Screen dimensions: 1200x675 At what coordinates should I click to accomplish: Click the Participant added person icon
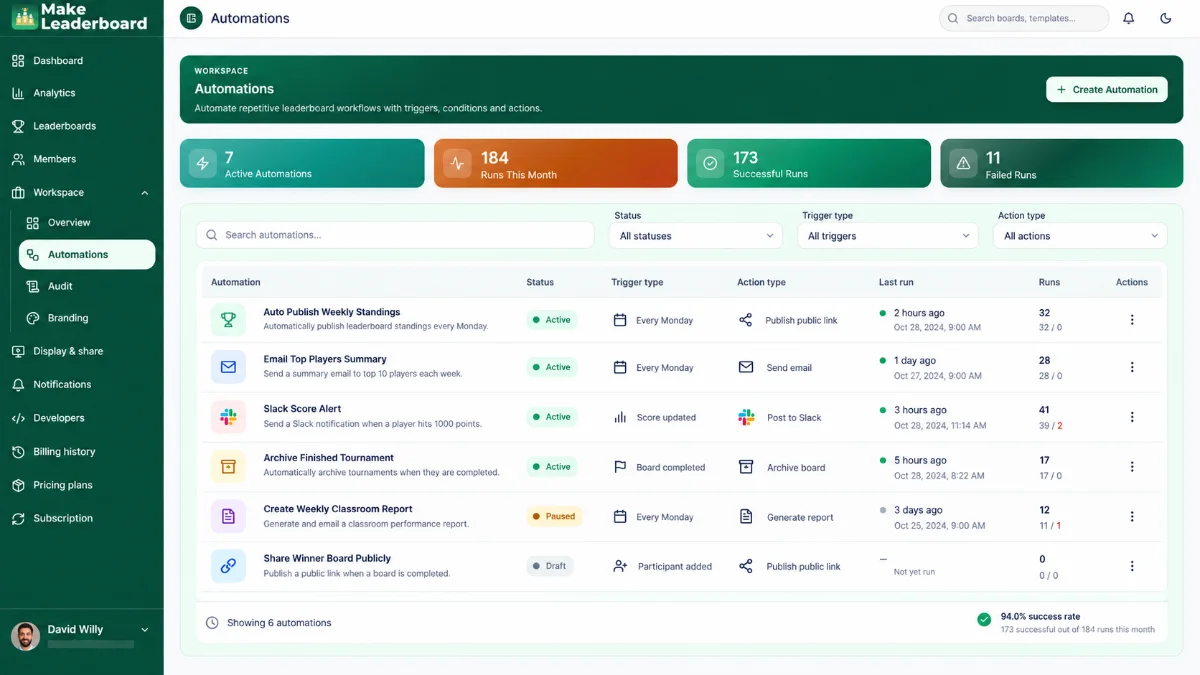[x=620, y=566]
